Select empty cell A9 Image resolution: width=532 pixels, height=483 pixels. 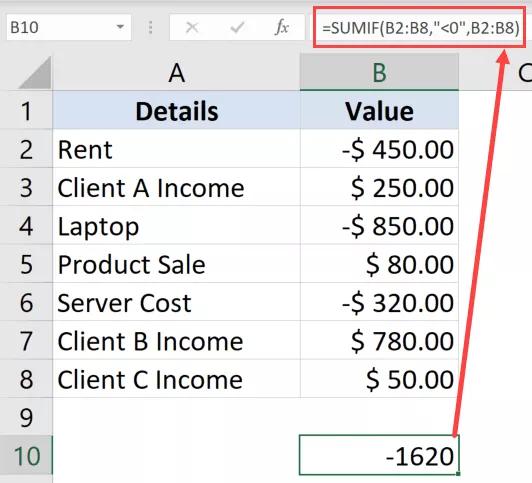(x=176, y=417)
